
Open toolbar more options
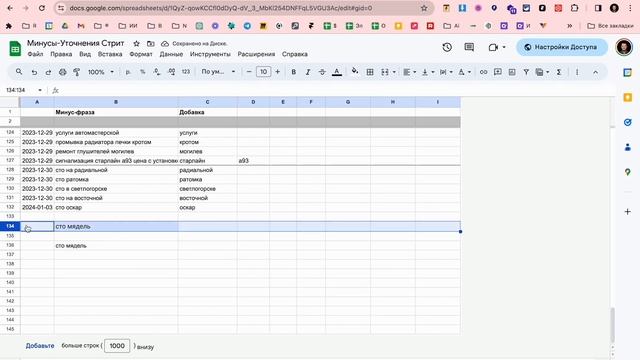(577, 72)
